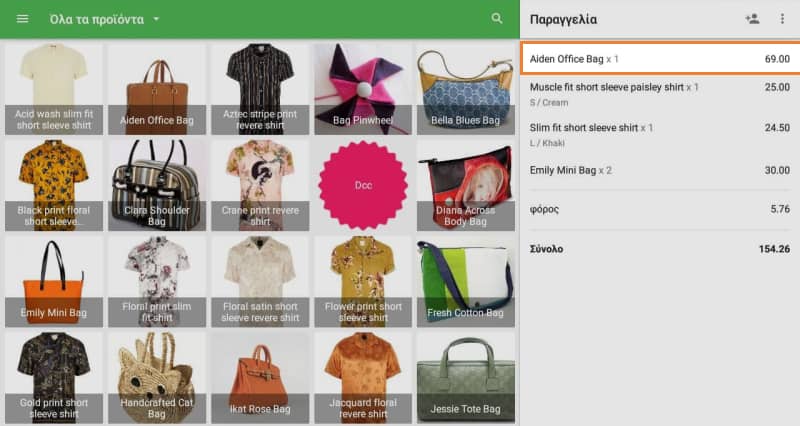Viewport: 800px width, 426px height.
Task: Add Aiden Office Bag product tile
Action: tap(157, 88)
